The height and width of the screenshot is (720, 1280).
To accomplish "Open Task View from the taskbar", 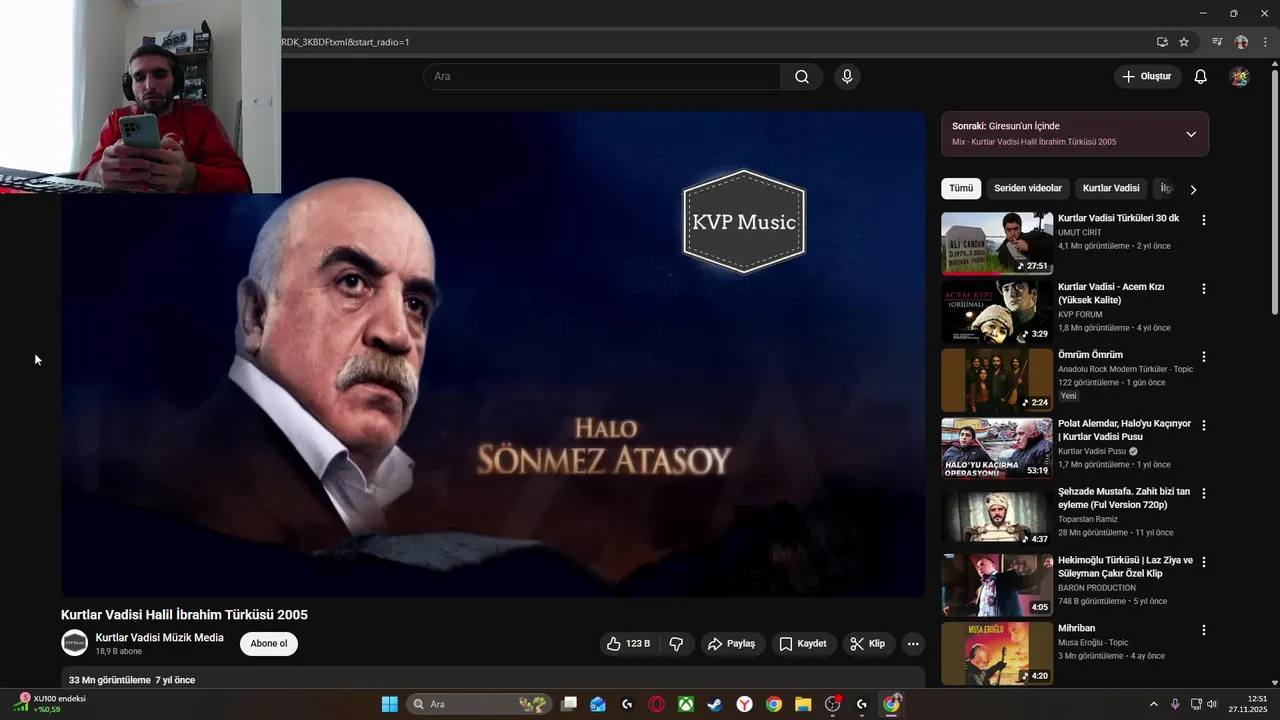I will pyautogui.click(x=569, y=704).
